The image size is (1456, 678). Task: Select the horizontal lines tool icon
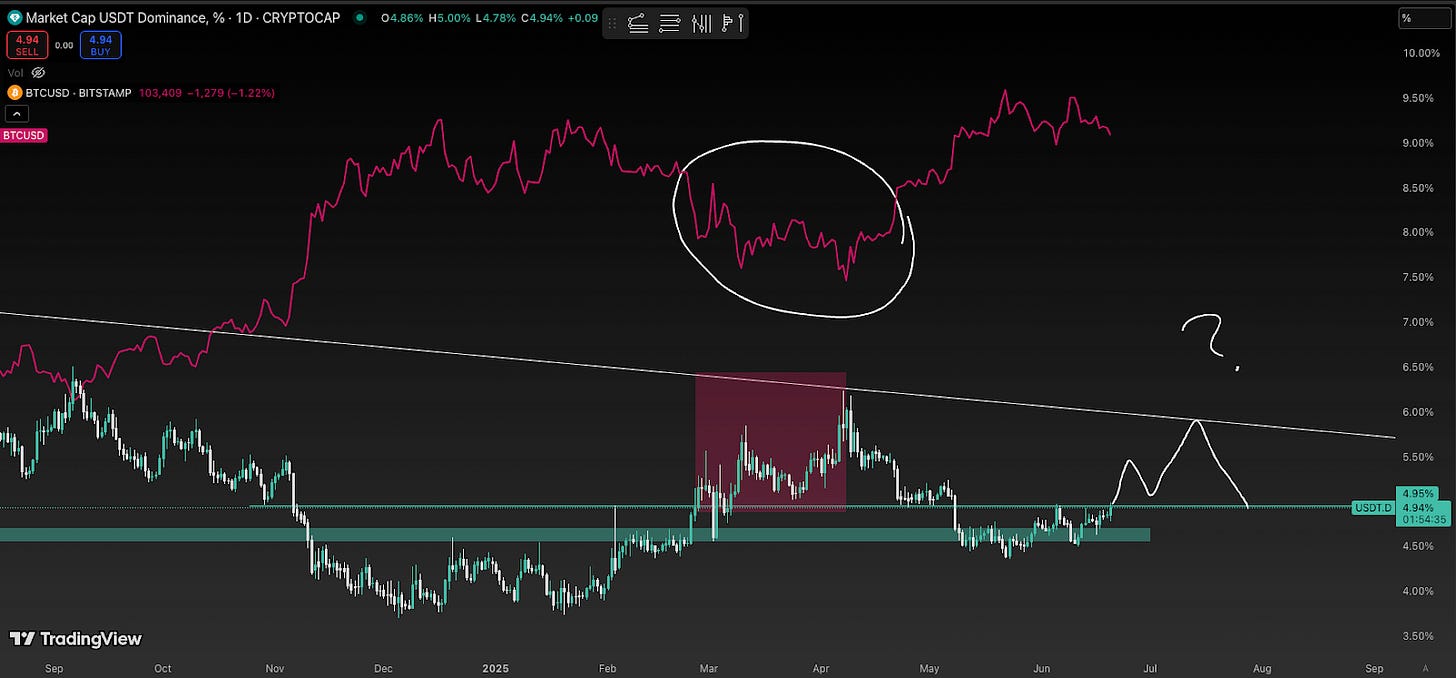tap(671, 23)
